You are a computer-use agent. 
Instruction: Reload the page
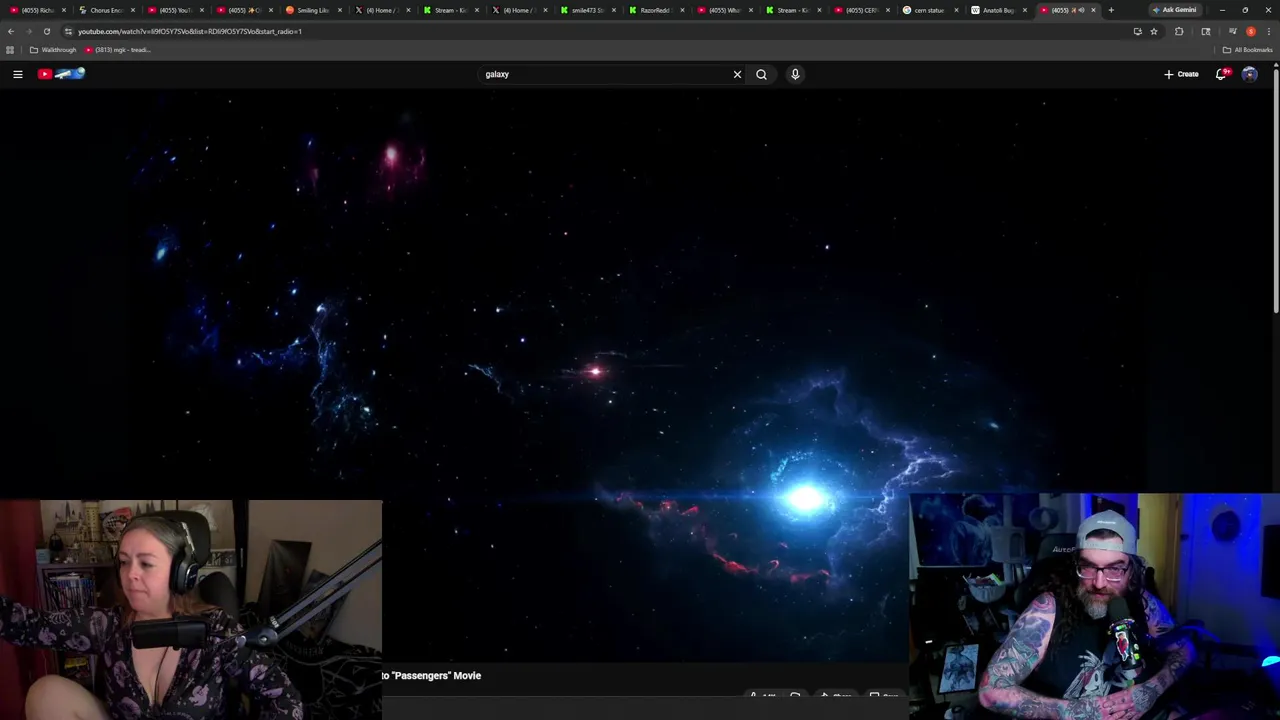46,31
